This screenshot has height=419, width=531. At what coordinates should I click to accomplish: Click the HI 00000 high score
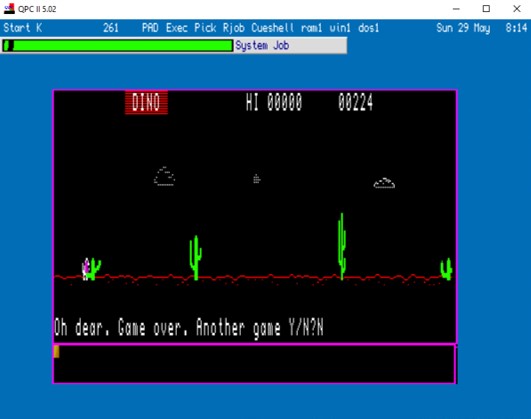[274, 102]
